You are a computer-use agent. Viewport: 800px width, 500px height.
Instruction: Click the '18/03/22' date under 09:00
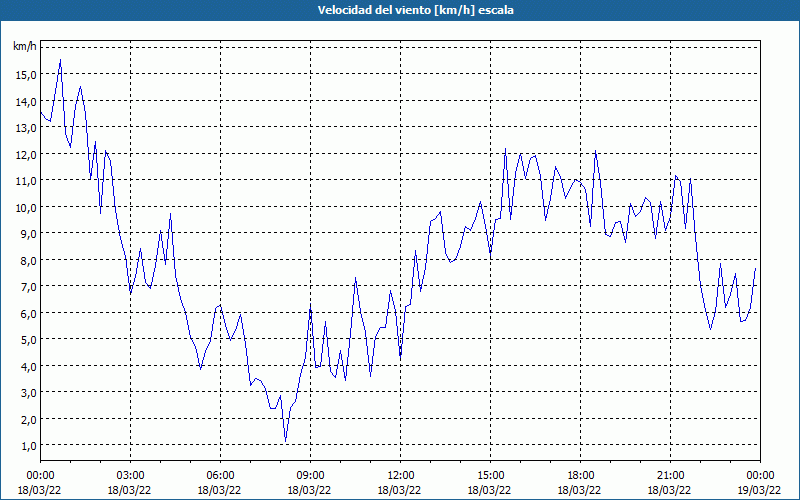click(309, 490)
